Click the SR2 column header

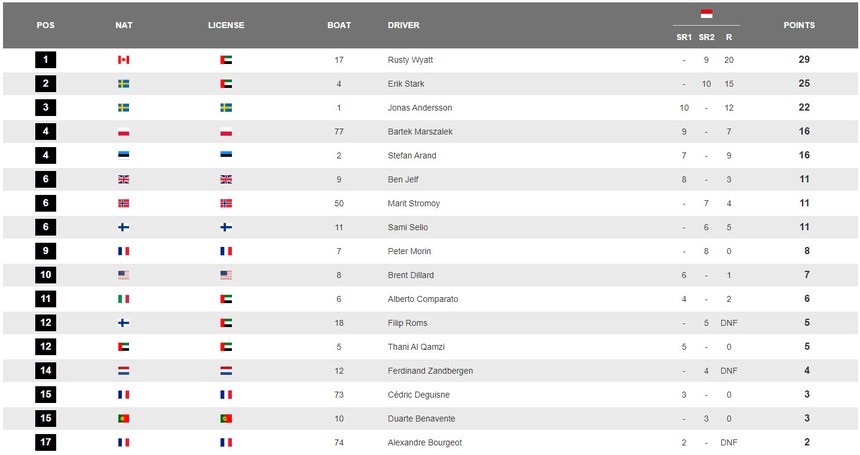[706, 37]
